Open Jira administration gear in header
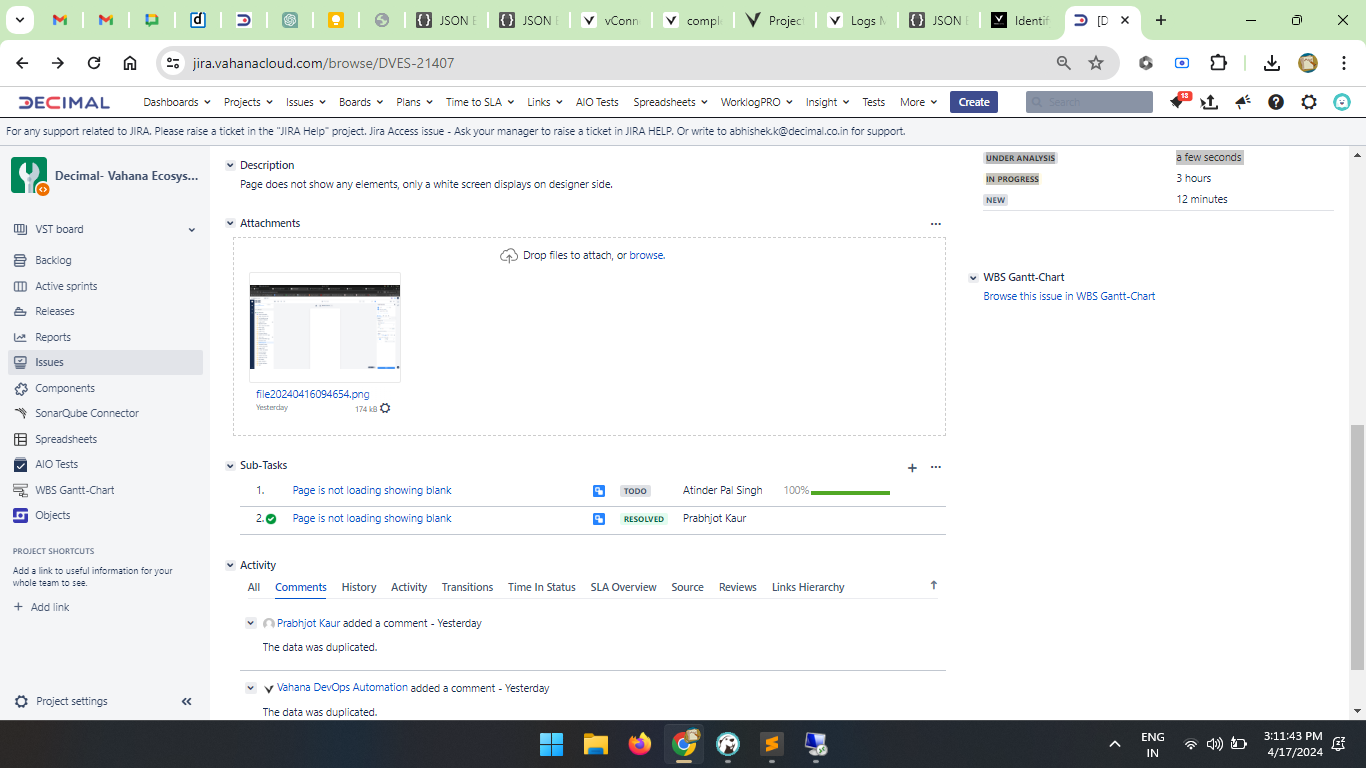Screen dimensions: 1366x768 pos(1309,102)
